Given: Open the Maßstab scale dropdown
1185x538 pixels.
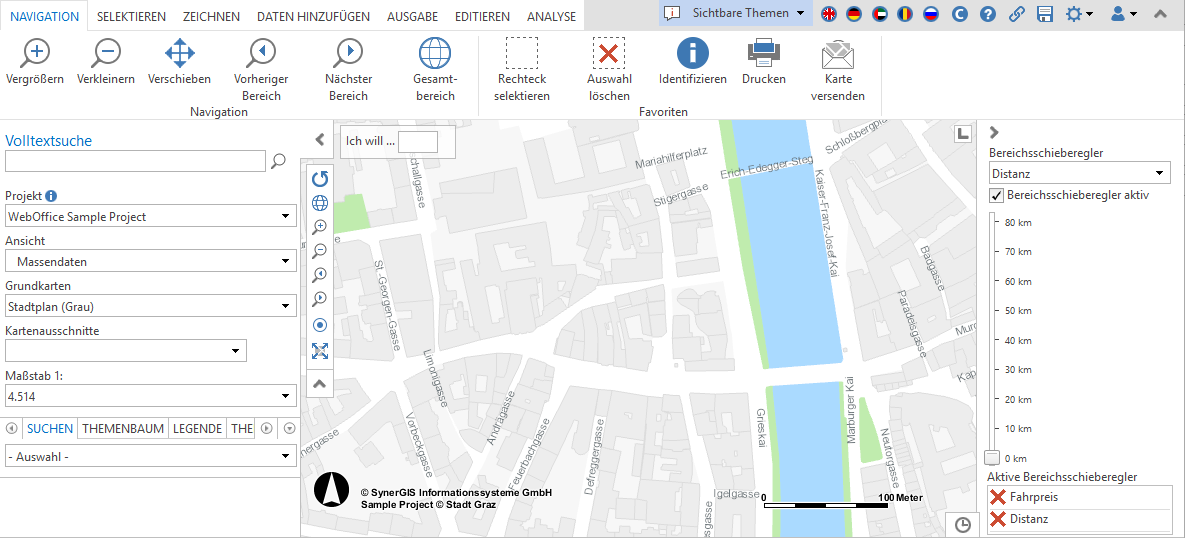Looking at the screenshot, I should 150,396.
